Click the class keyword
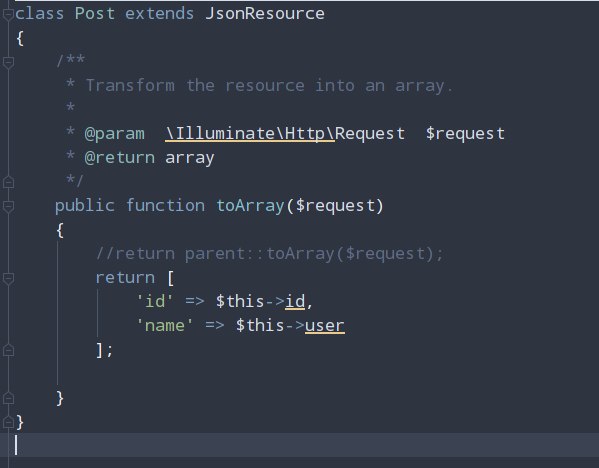Viewport: 599px width, 468px height. click(39, 14)
